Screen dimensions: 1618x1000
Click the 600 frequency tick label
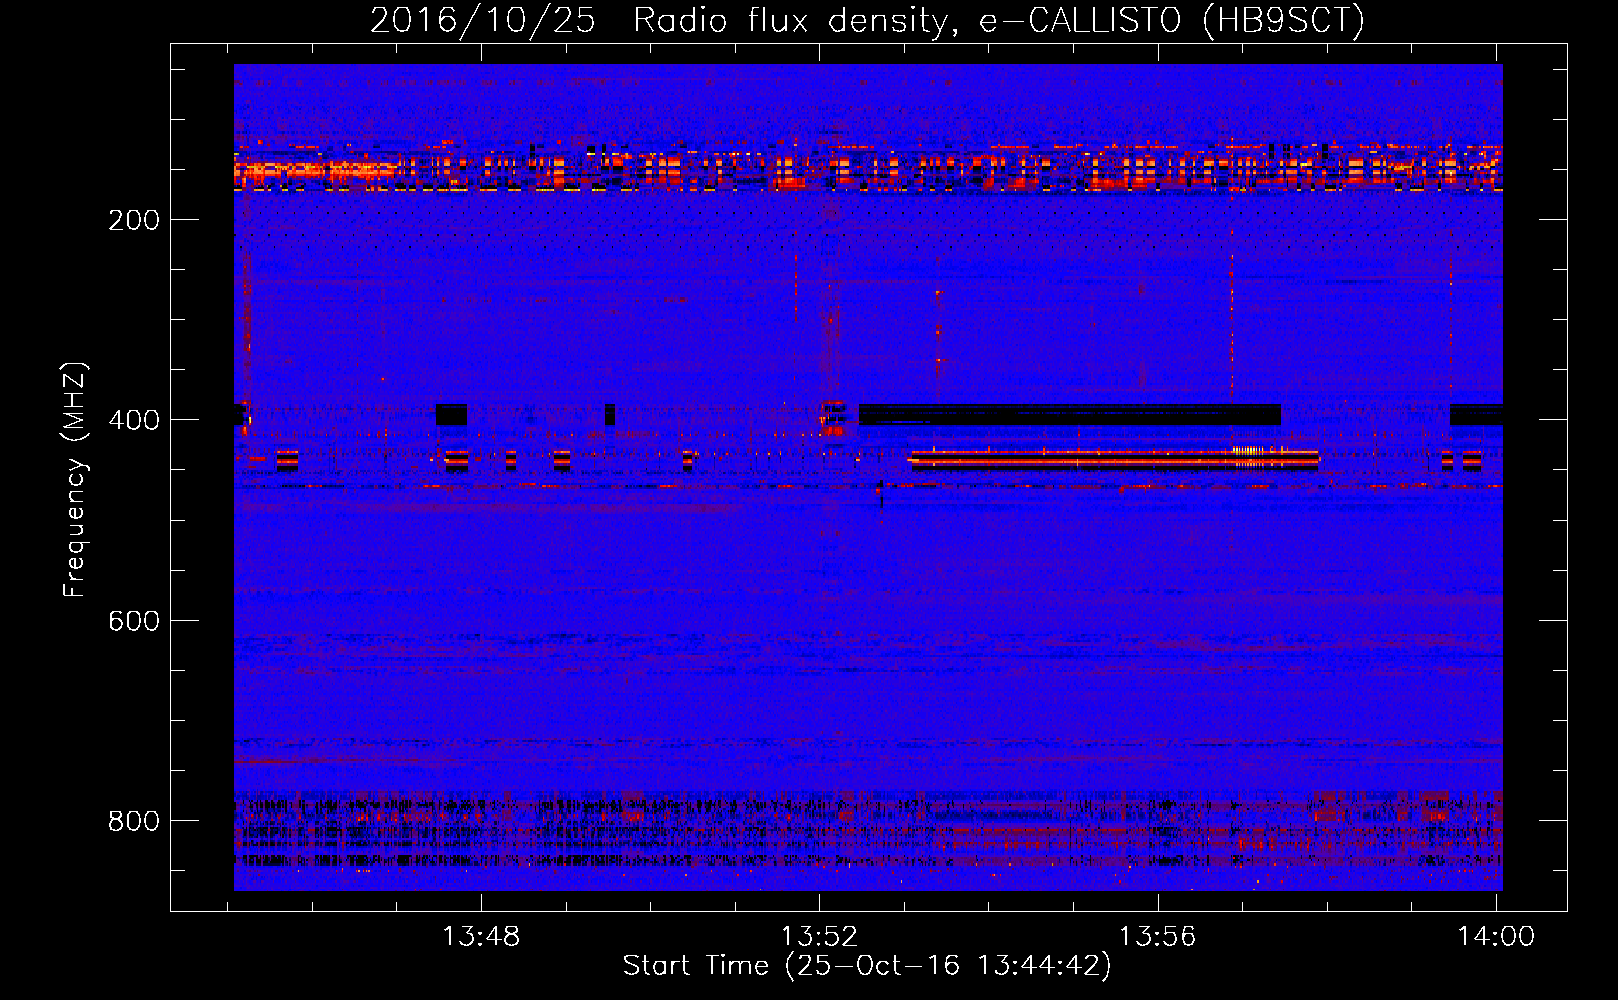click(134, 621)
